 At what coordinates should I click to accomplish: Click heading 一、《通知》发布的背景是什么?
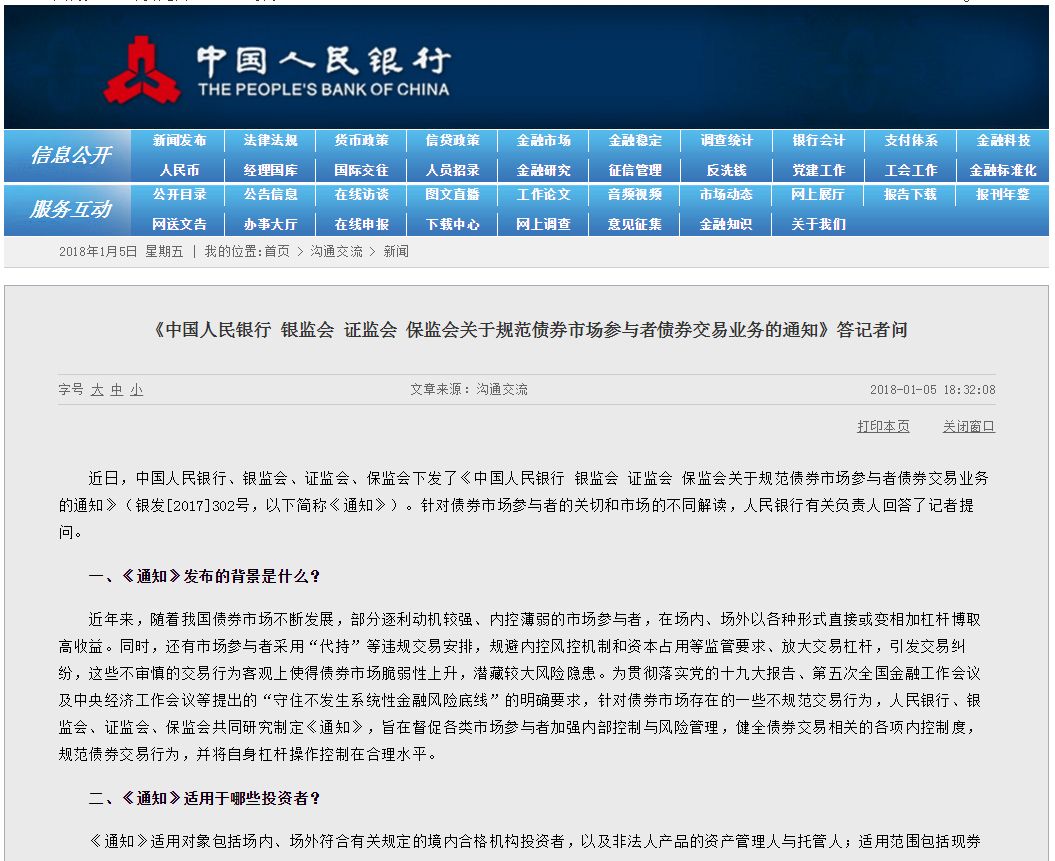[204, 576]
